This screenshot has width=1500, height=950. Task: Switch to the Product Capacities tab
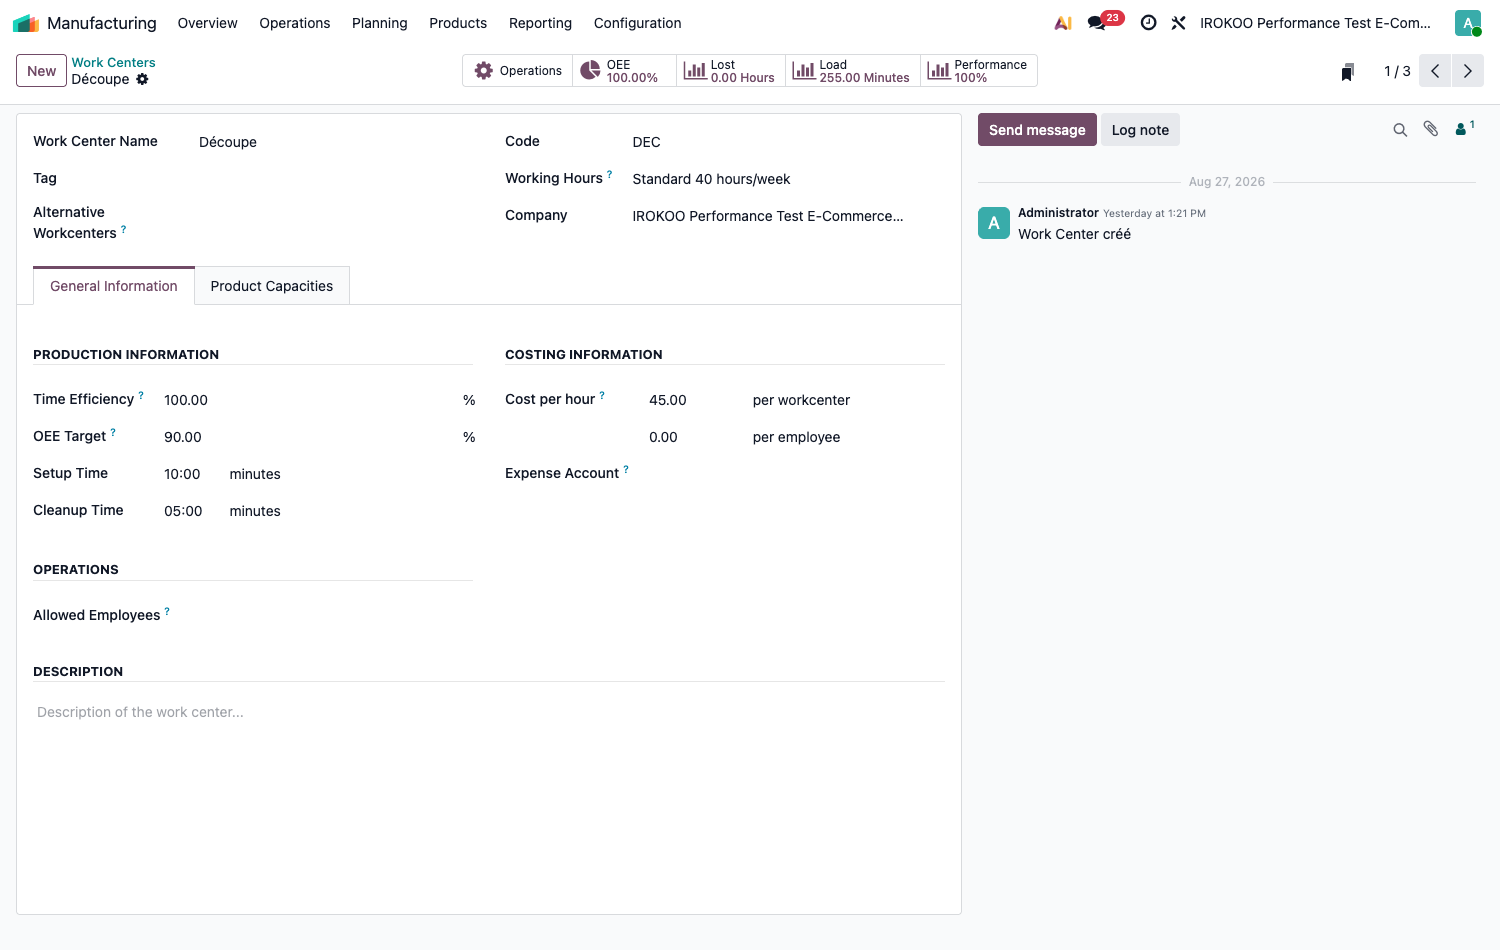tap(272, 286)
